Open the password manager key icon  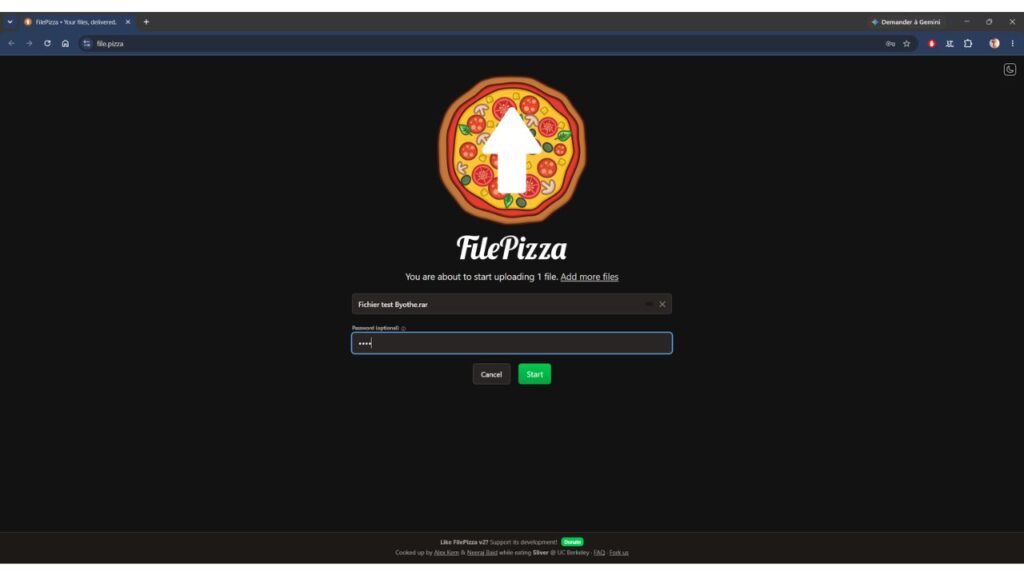click(890, 44)
